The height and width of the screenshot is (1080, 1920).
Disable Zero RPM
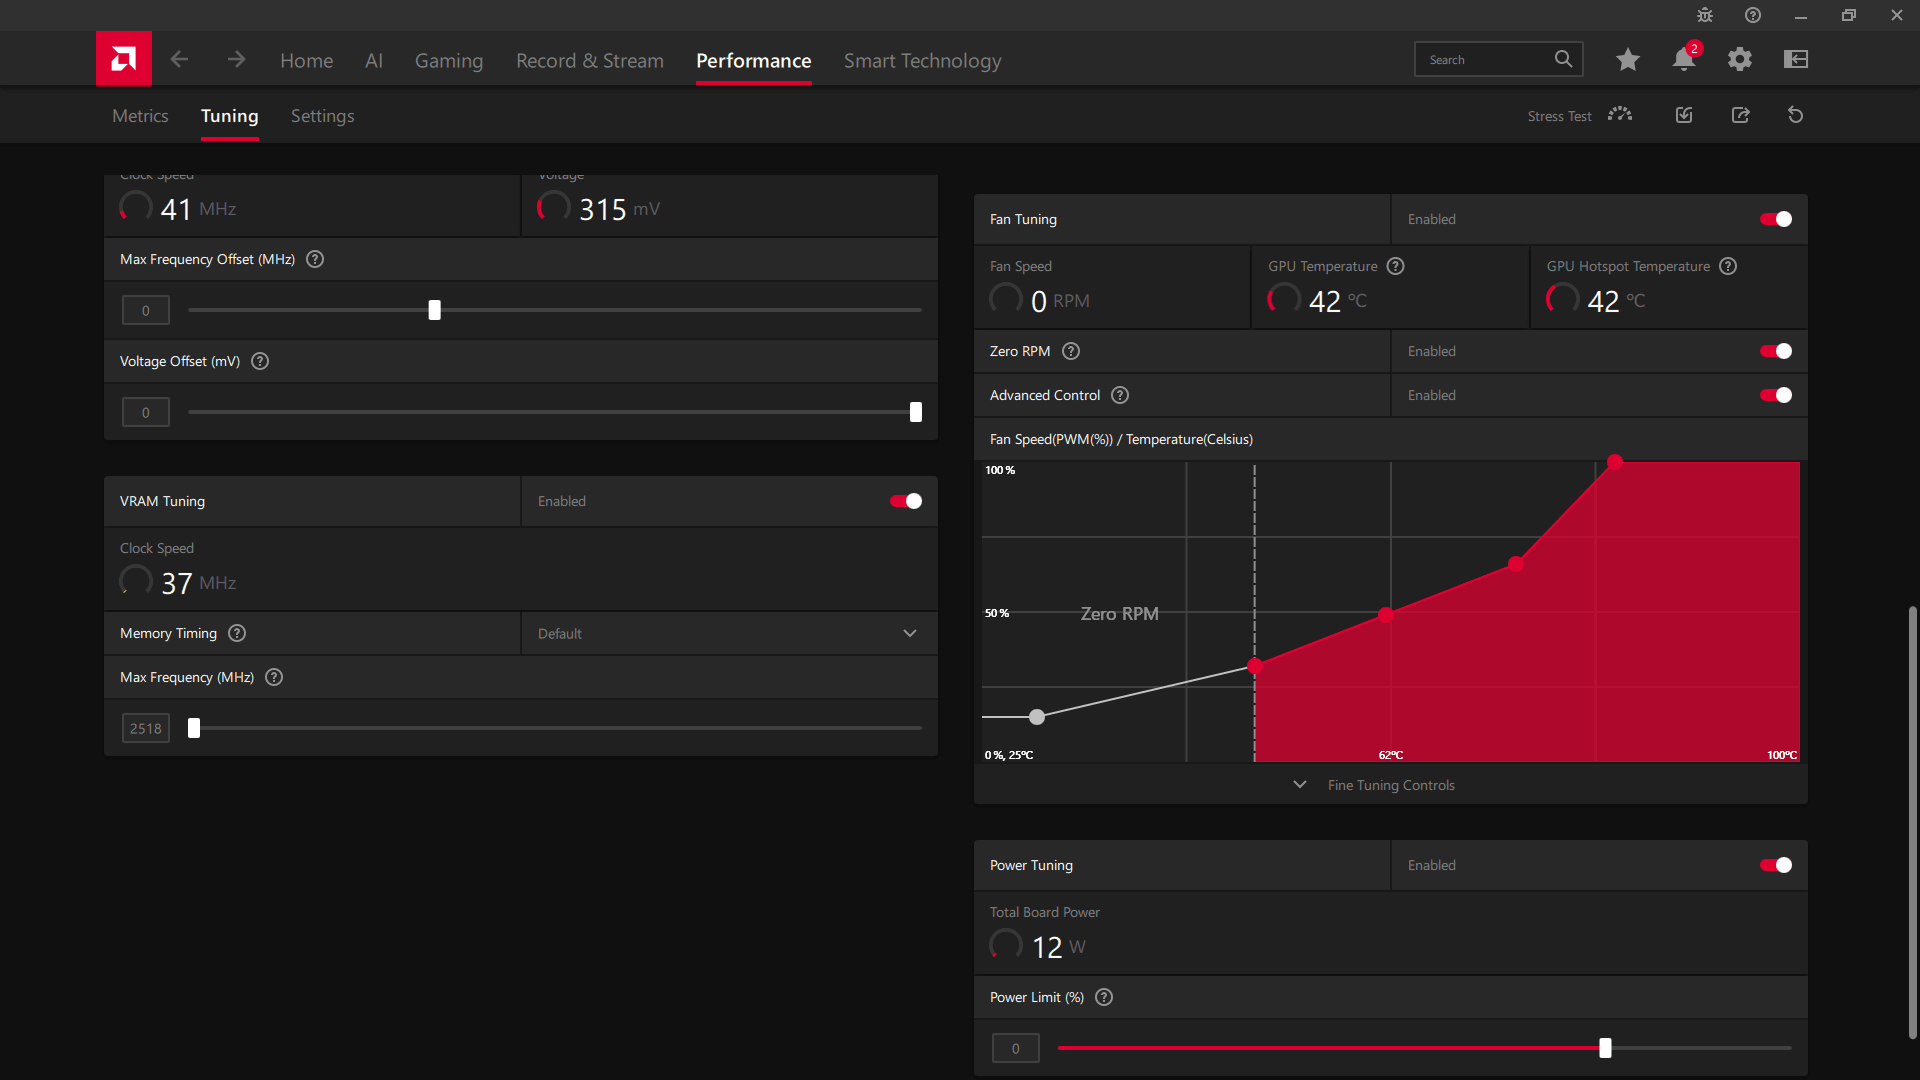[1775, 351]
